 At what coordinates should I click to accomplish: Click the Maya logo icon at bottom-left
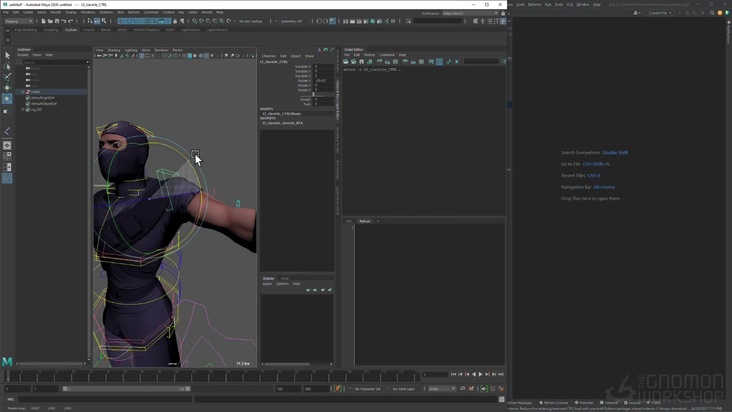(x=7, y=361)
